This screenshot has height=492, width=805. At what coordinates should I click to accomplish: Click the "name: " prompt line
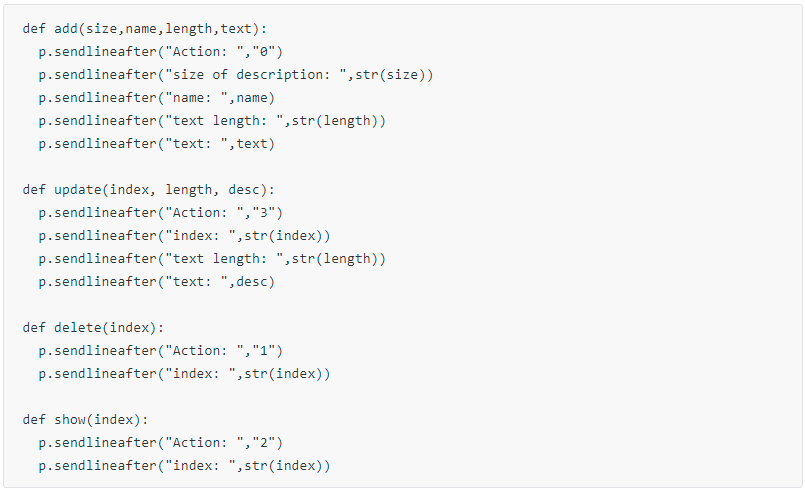pos(156,98)
